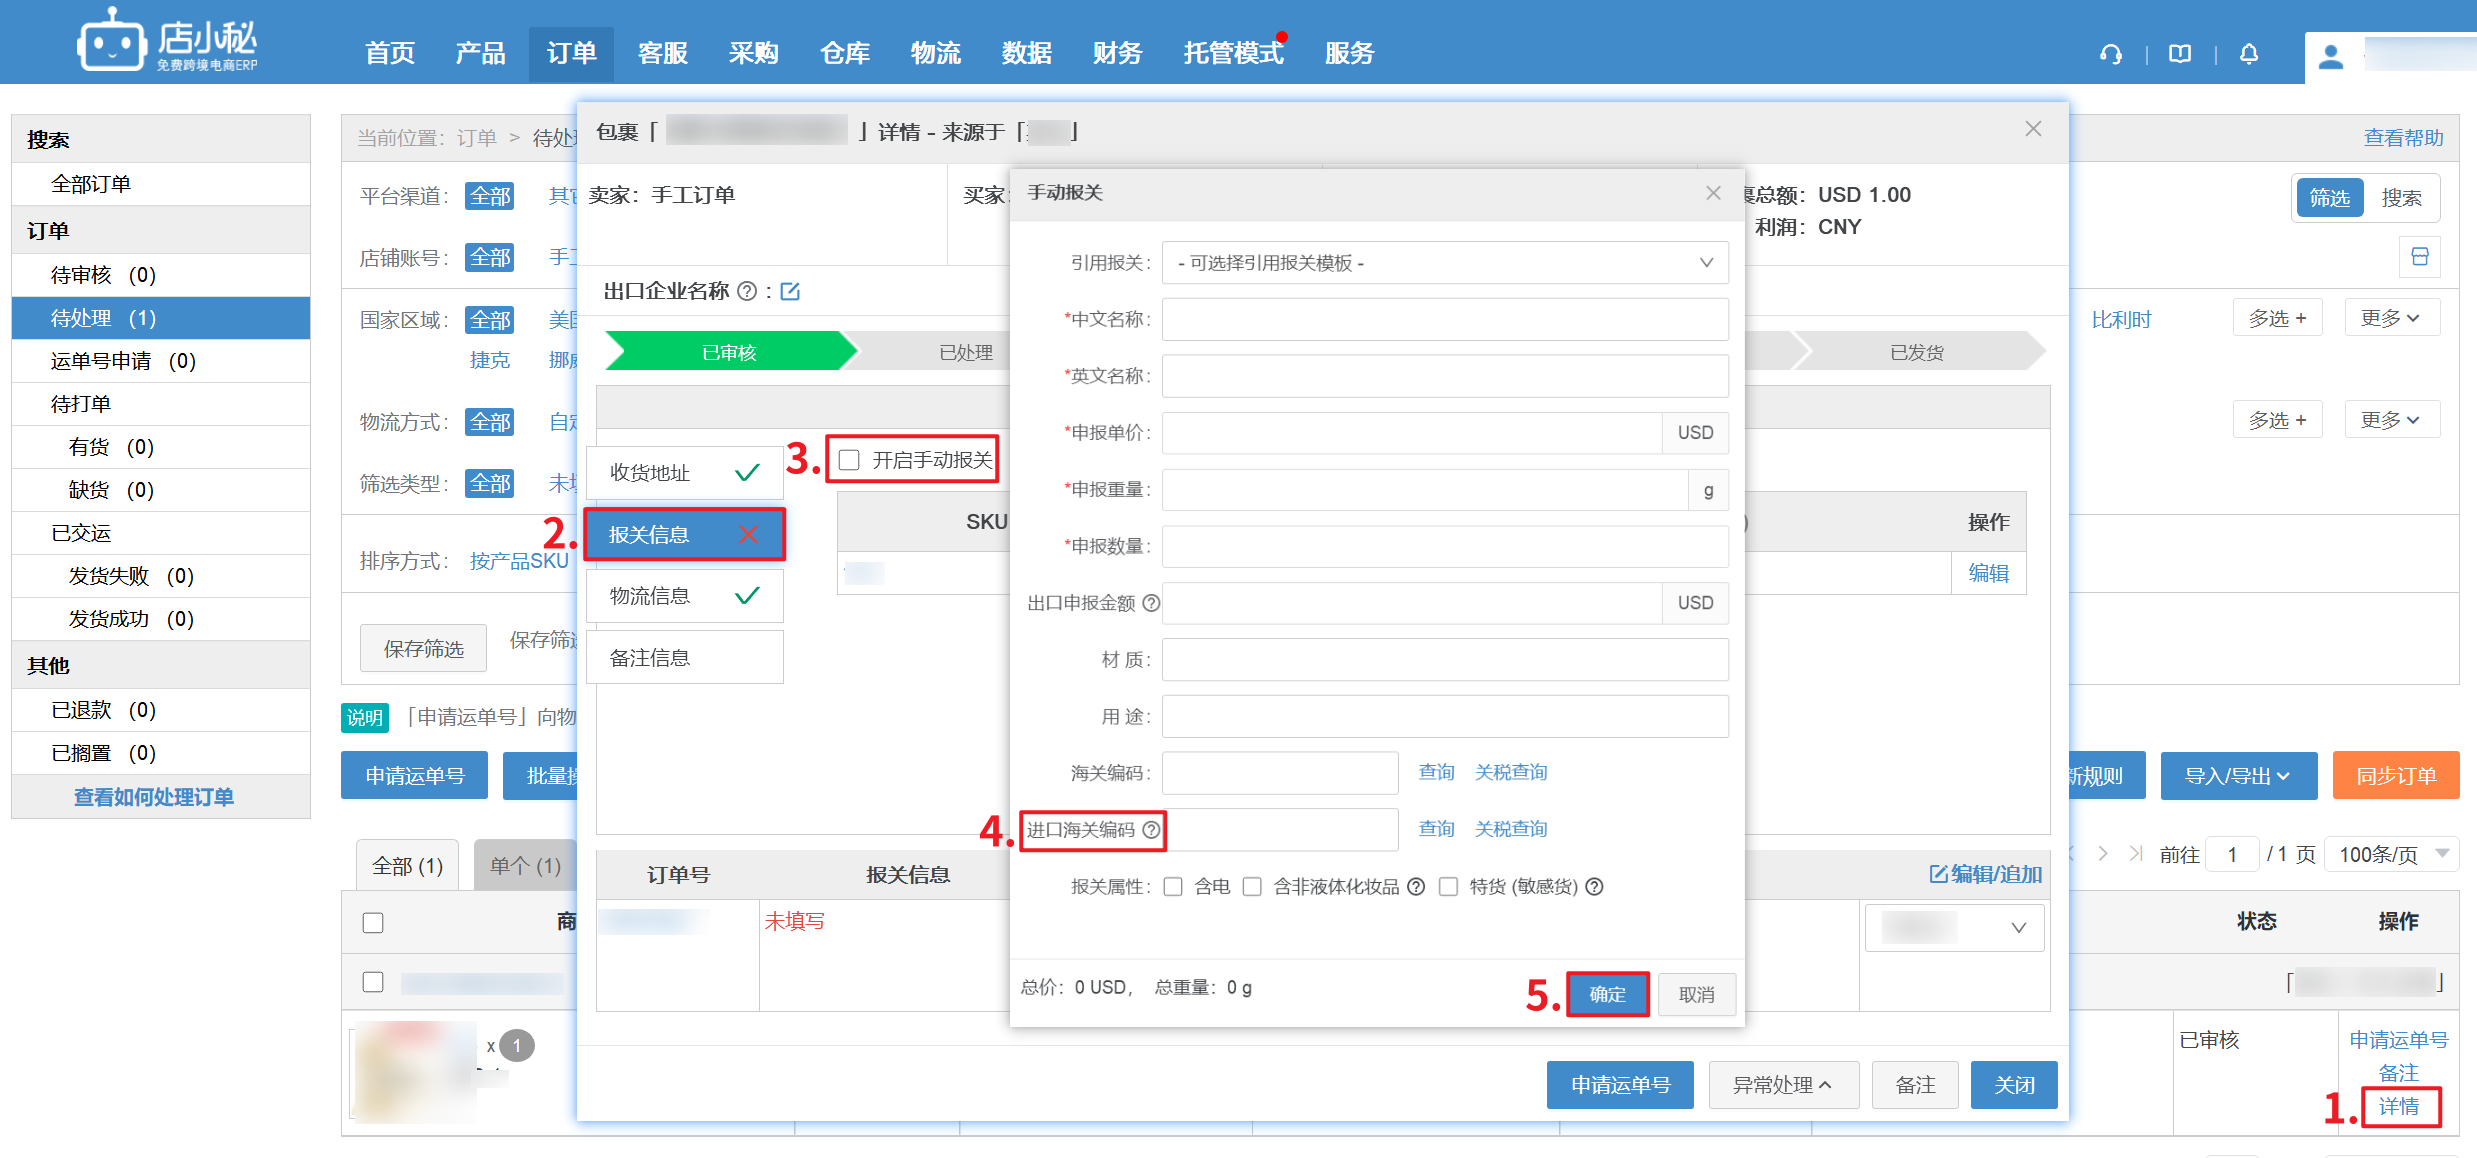This screenshot has width=2477, height=1158.
Task: Click 确定 in manual customs dialog
Action: [x=1607, y=994]
